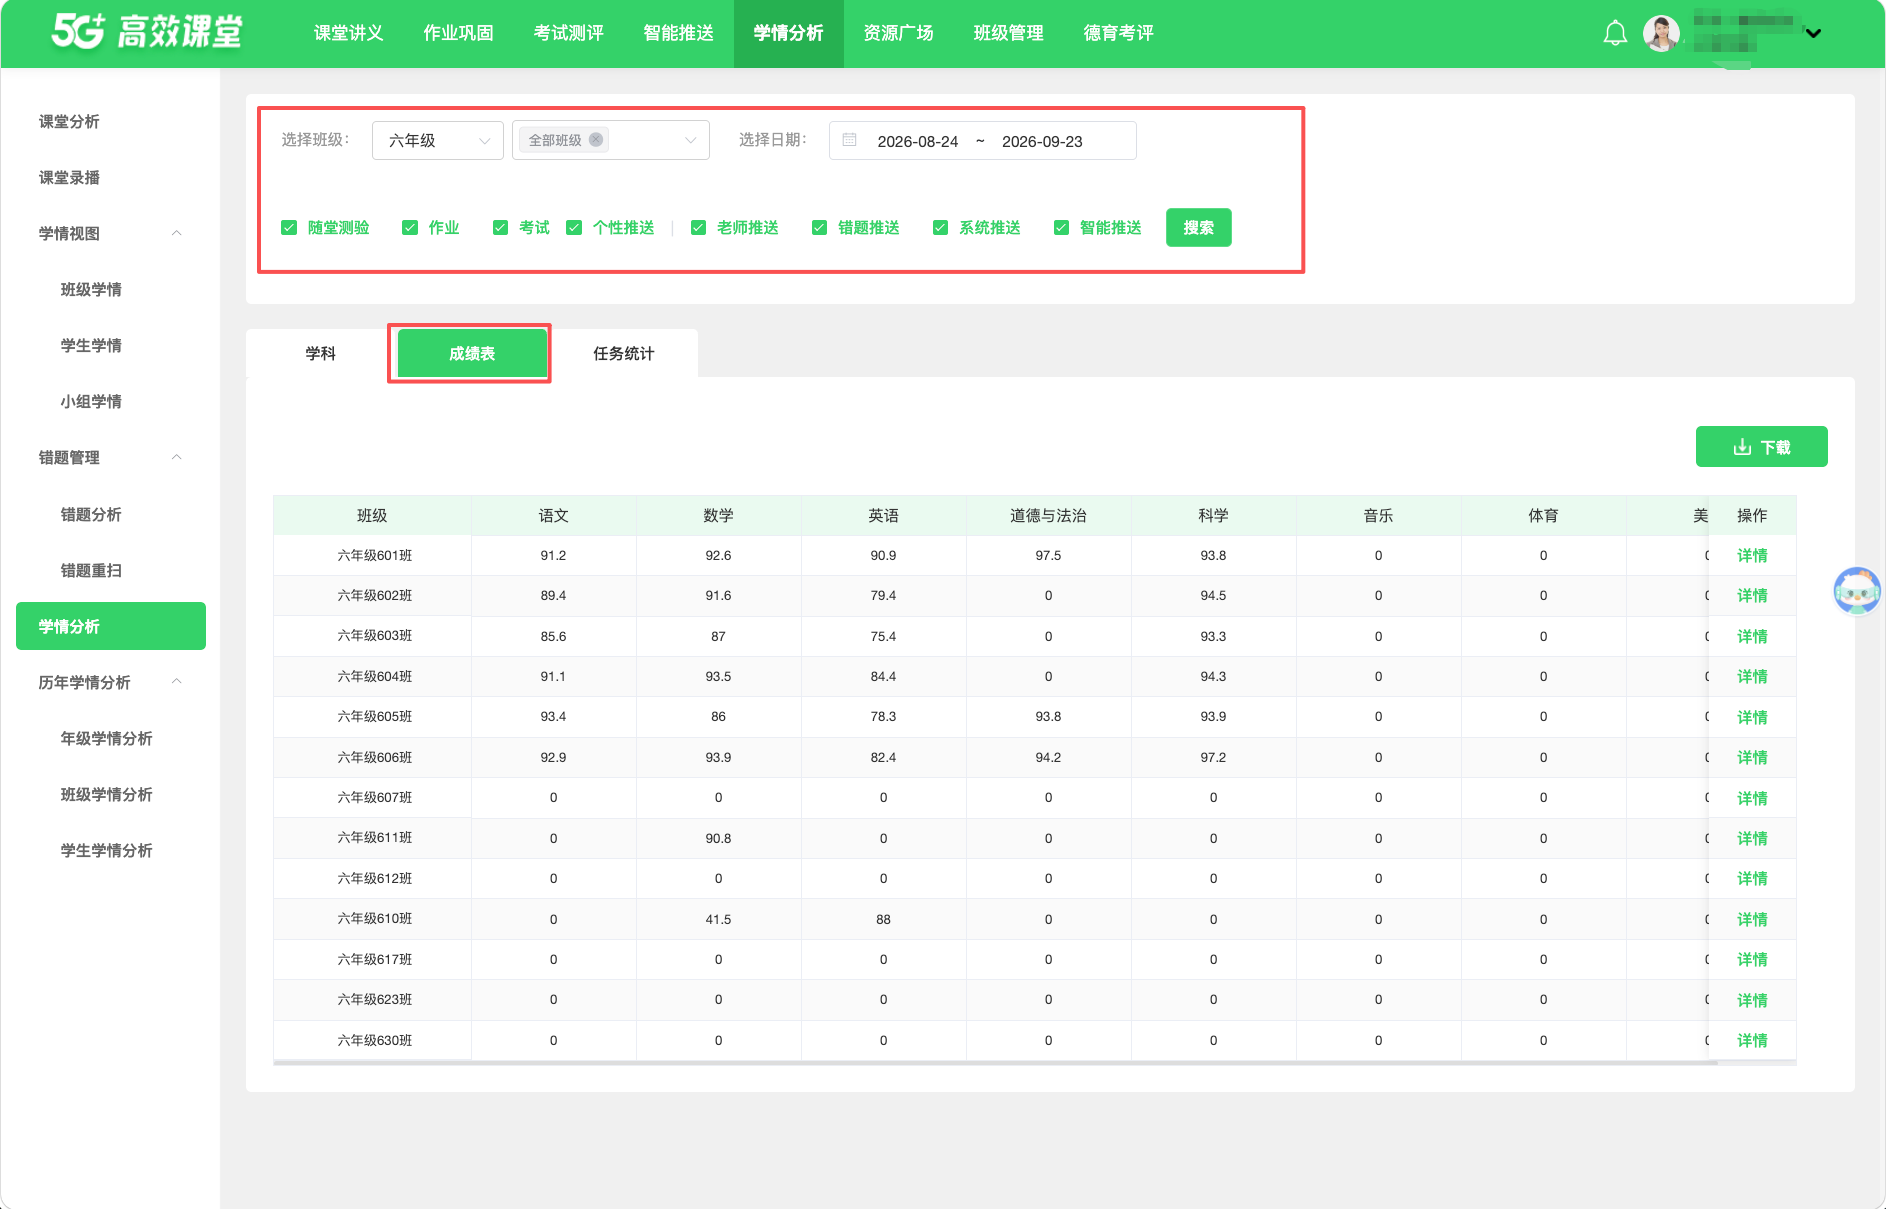Open 课堂讲义 in top navigation
The width and height of the screenshot is (1886, 1209).
coord(348,33)
